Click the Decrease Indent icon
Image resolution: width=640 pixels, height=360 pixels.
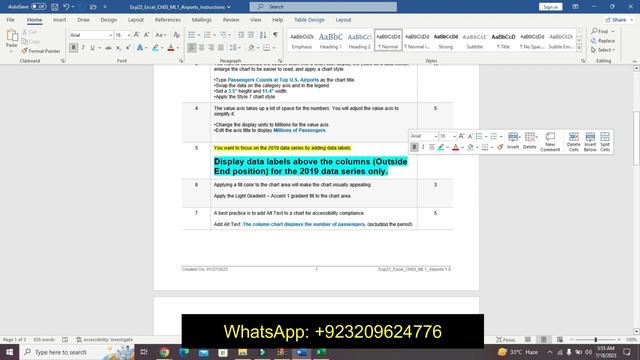click(x=241, y=35)
